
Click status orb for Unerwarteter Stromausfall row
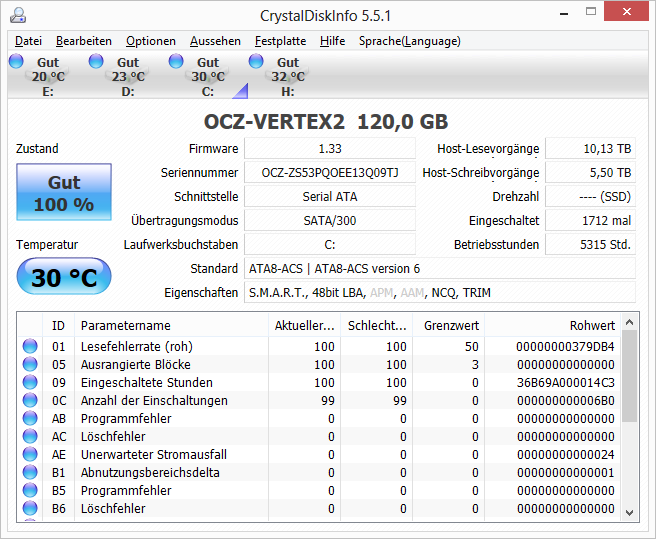30,454
